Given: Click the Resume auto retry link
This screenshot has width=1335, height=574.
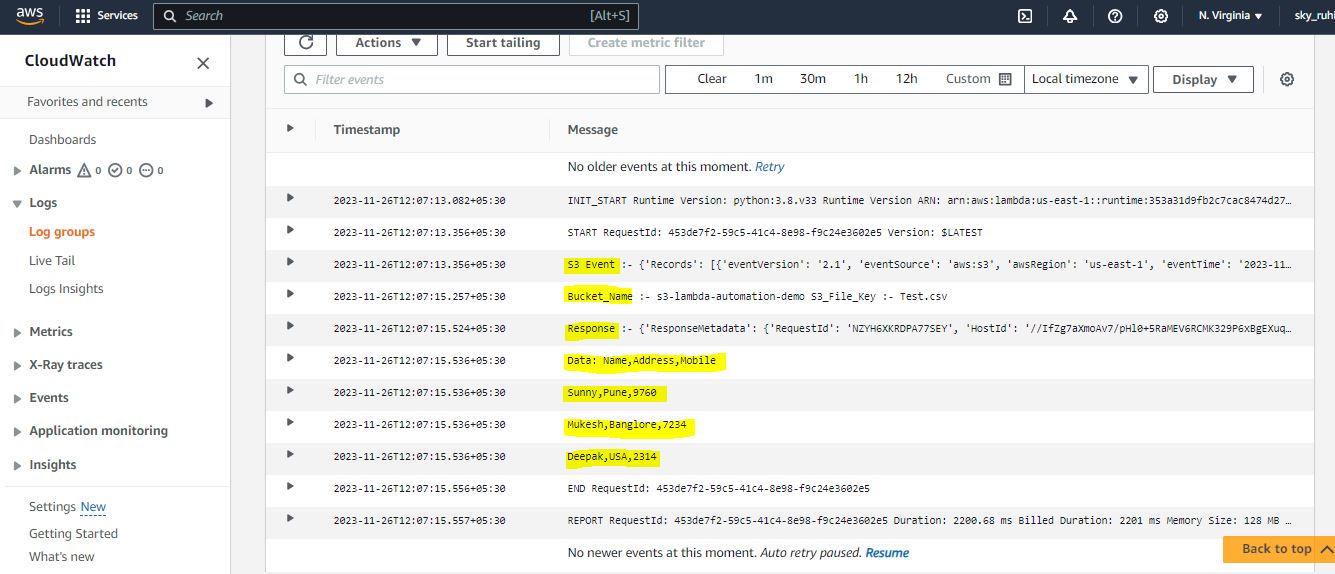Looking at the screenshot, I should click(x=887, y=552).
